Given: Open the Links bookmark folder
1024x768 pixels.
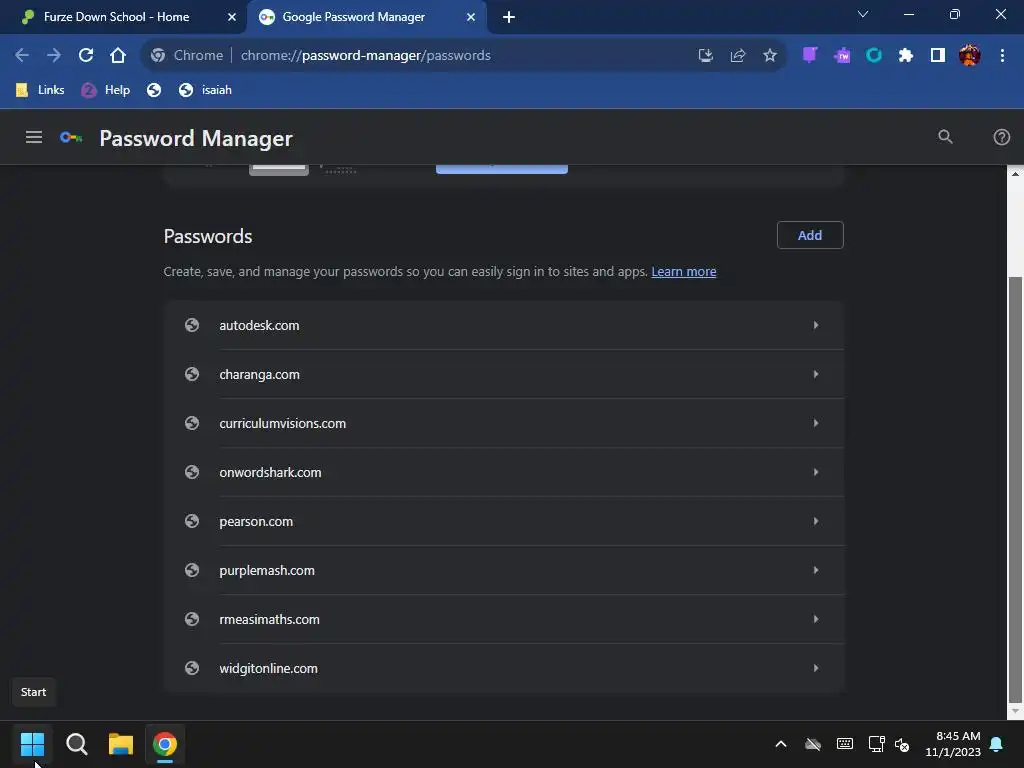Looking at the screenshot, I should coord(40,90).
